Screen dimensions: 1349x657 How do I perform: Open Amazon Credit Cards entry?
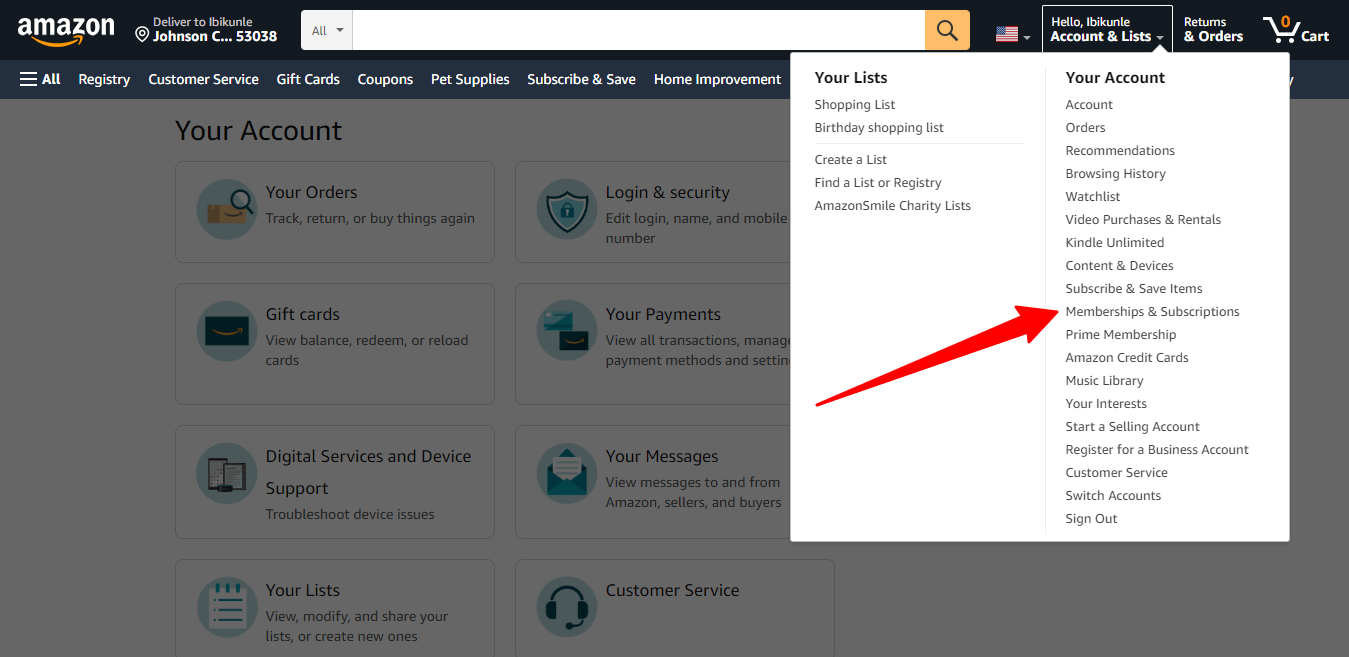tap(1127, 358)
